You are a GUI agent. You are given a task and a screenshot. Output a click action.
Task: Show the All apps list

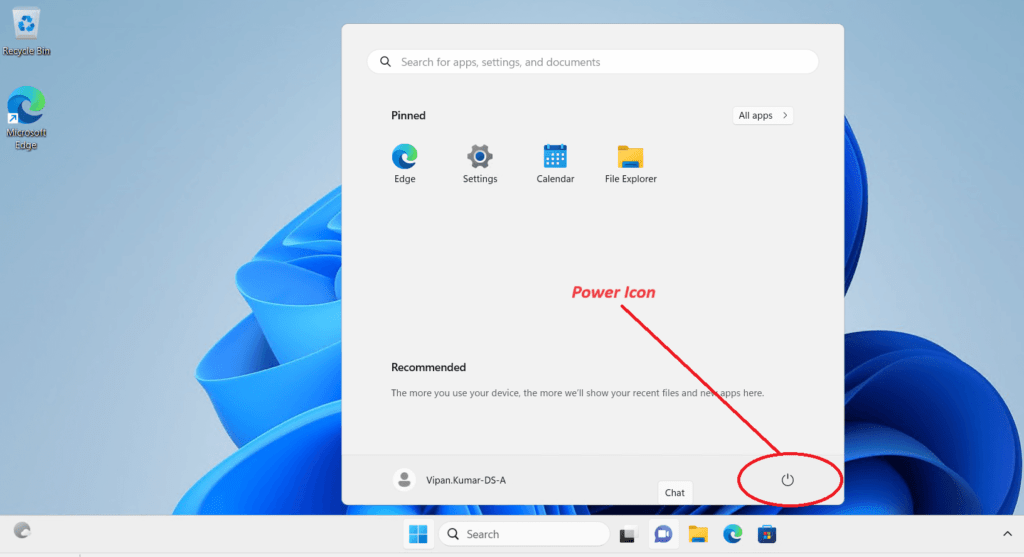click(763, 116)
